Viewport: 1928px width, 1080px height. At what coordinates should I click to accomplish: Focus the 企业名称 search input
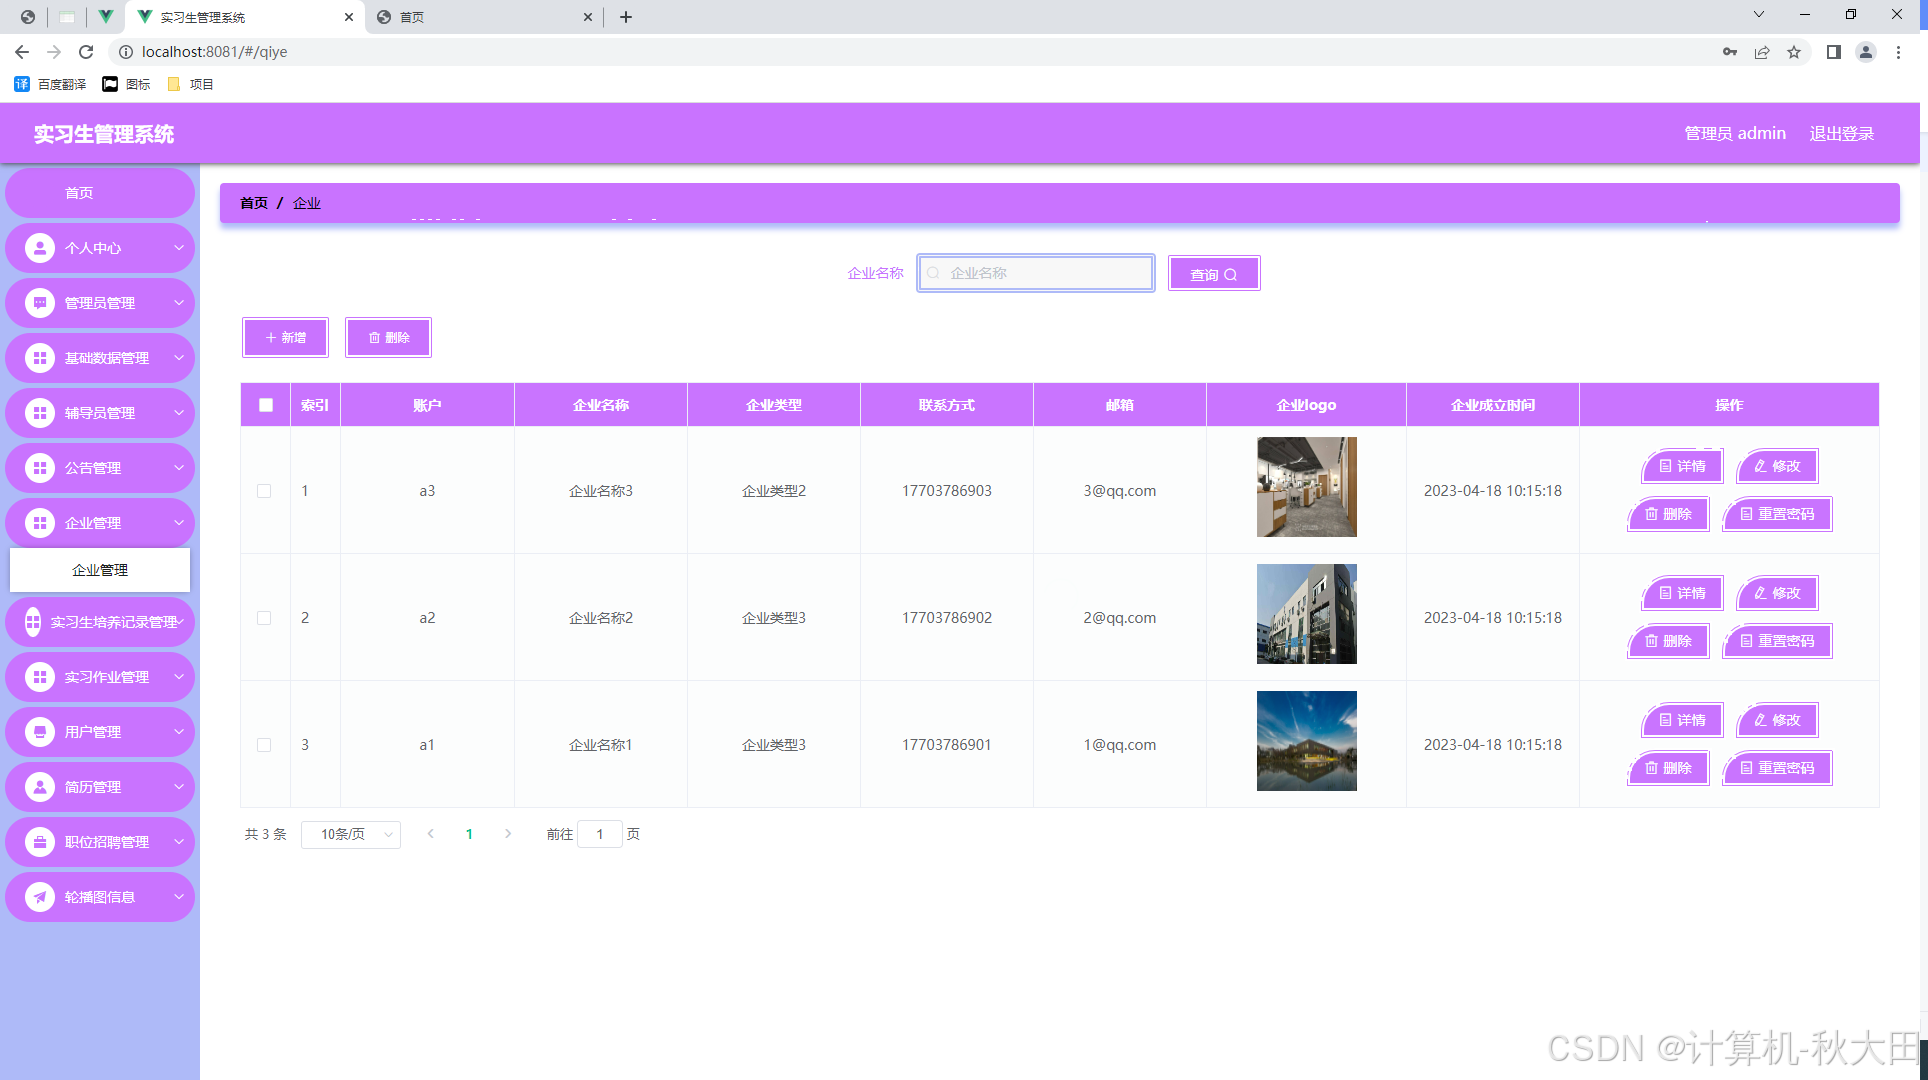click(1036, 273)
